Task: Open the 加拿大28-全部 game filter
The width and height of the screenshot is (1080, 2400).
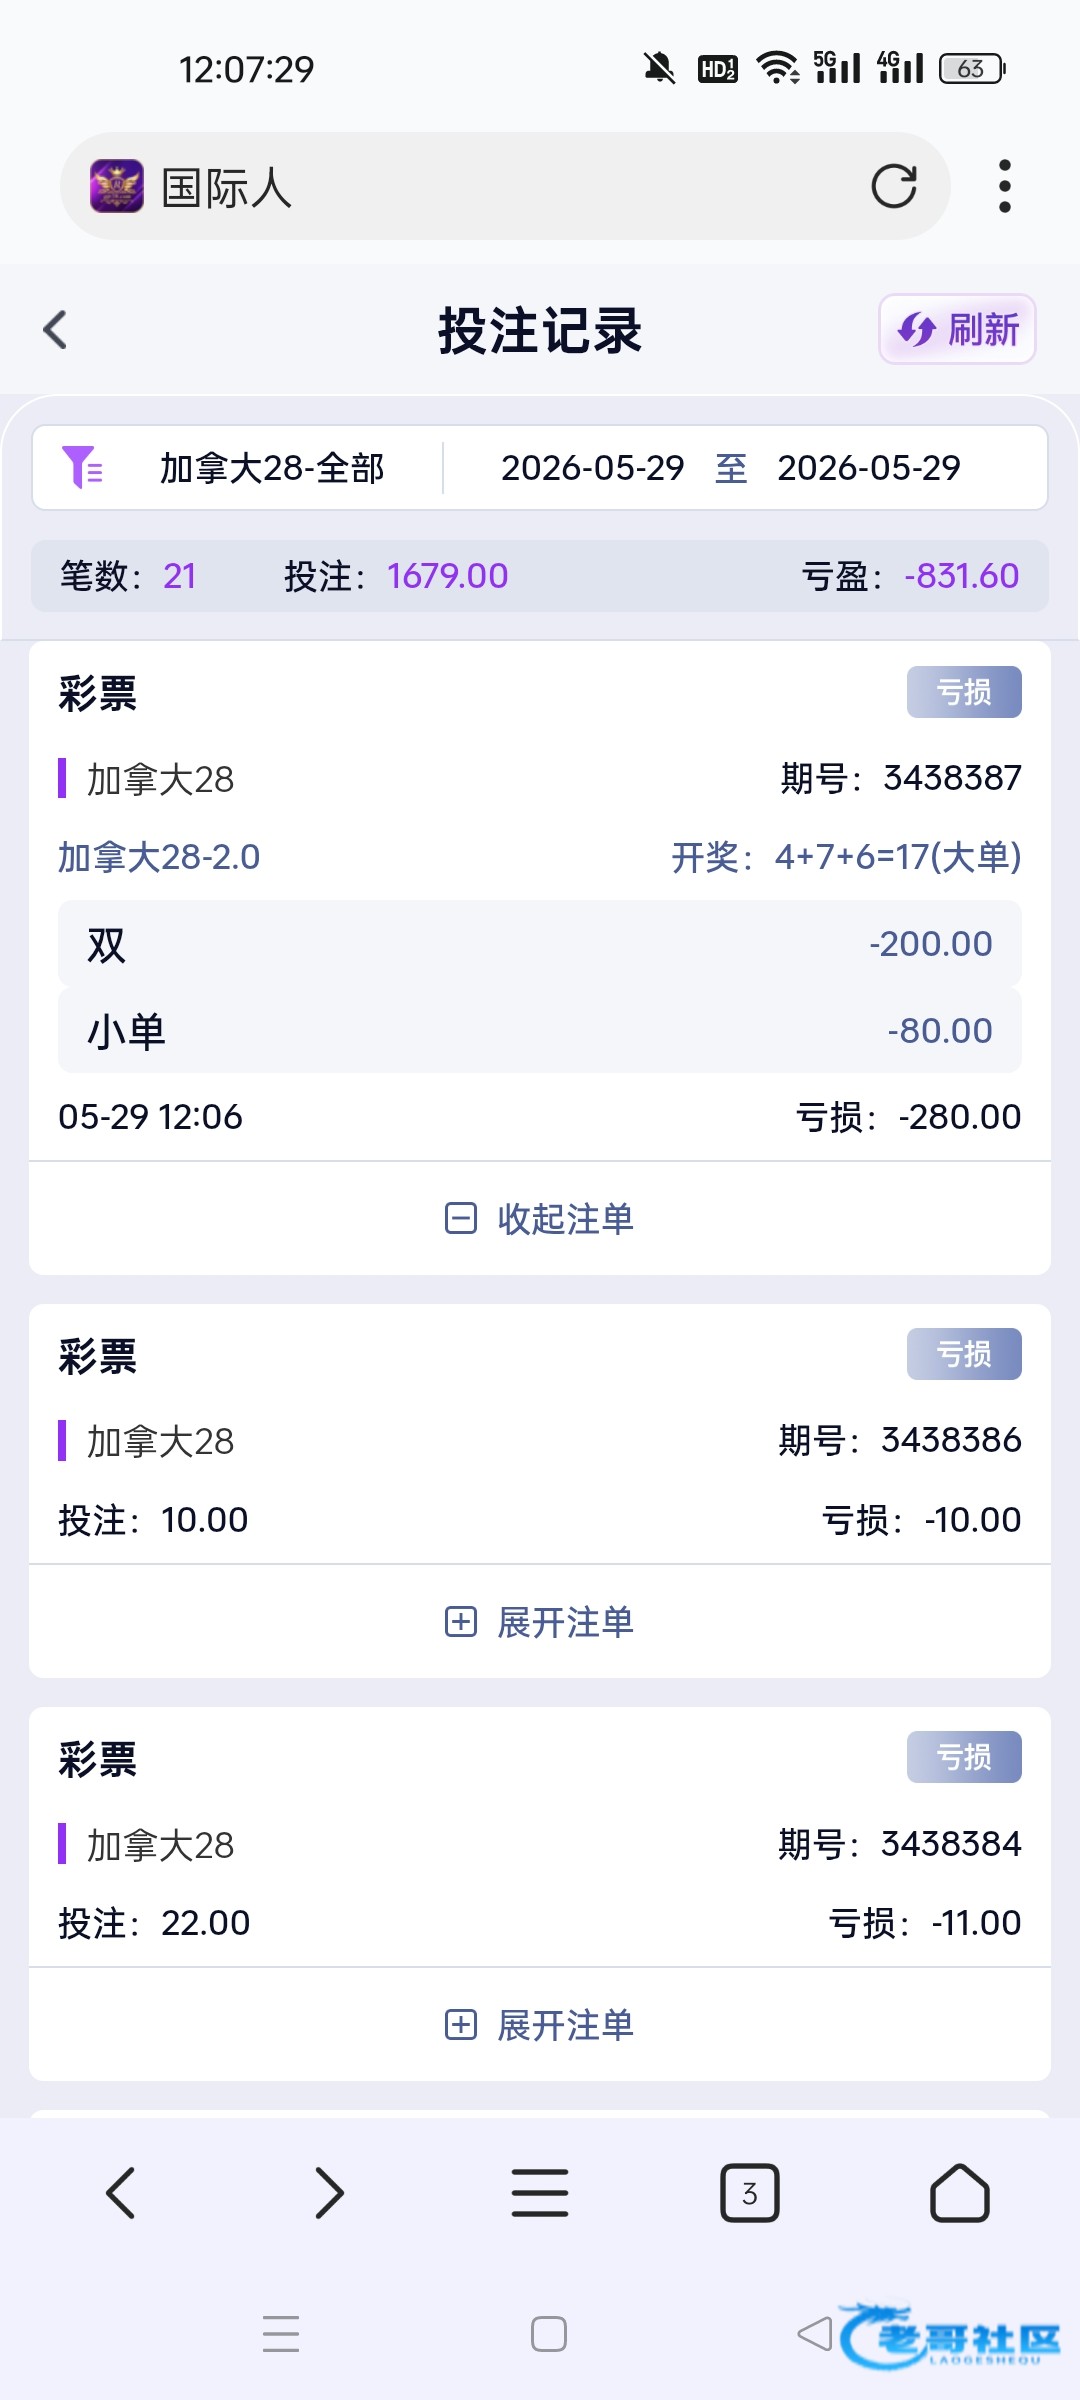Action: 272,468
